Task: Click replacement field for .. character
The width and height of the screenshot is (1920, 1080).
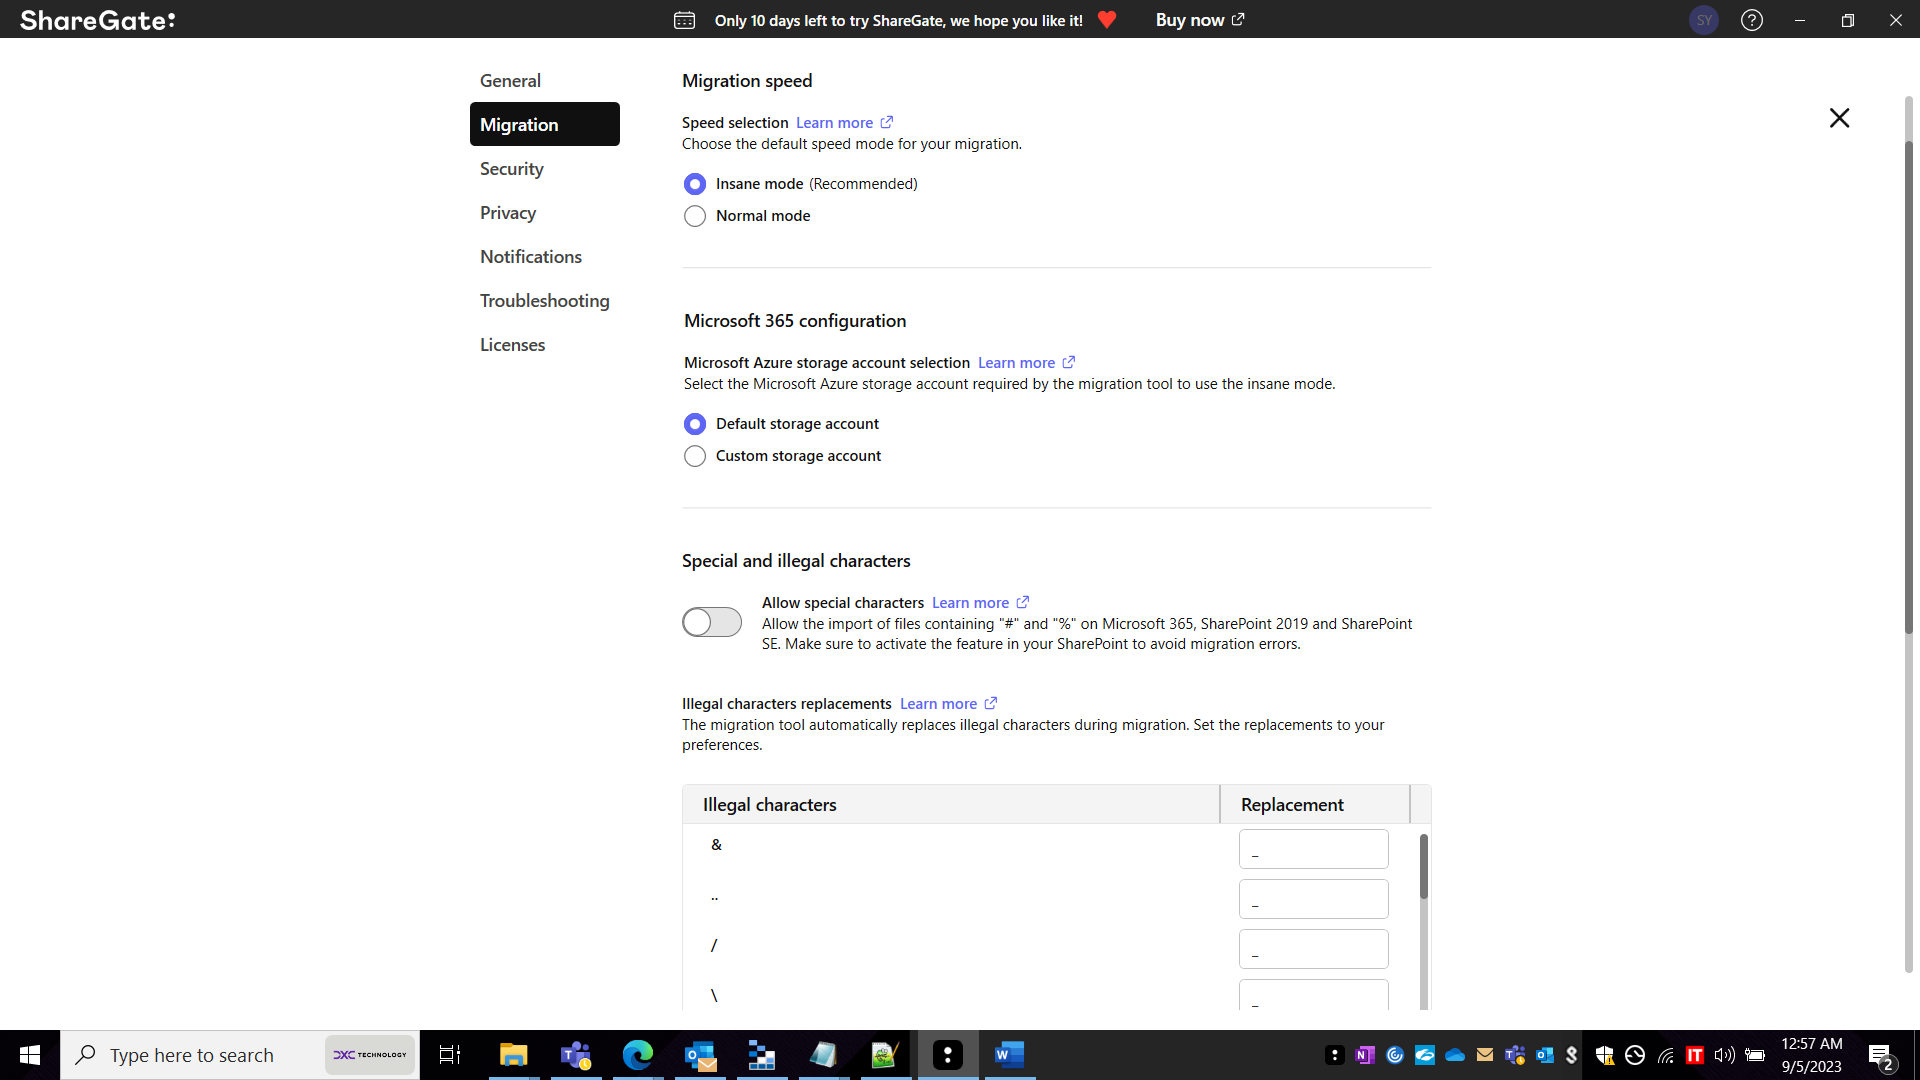Action: tap(1314, 899)
